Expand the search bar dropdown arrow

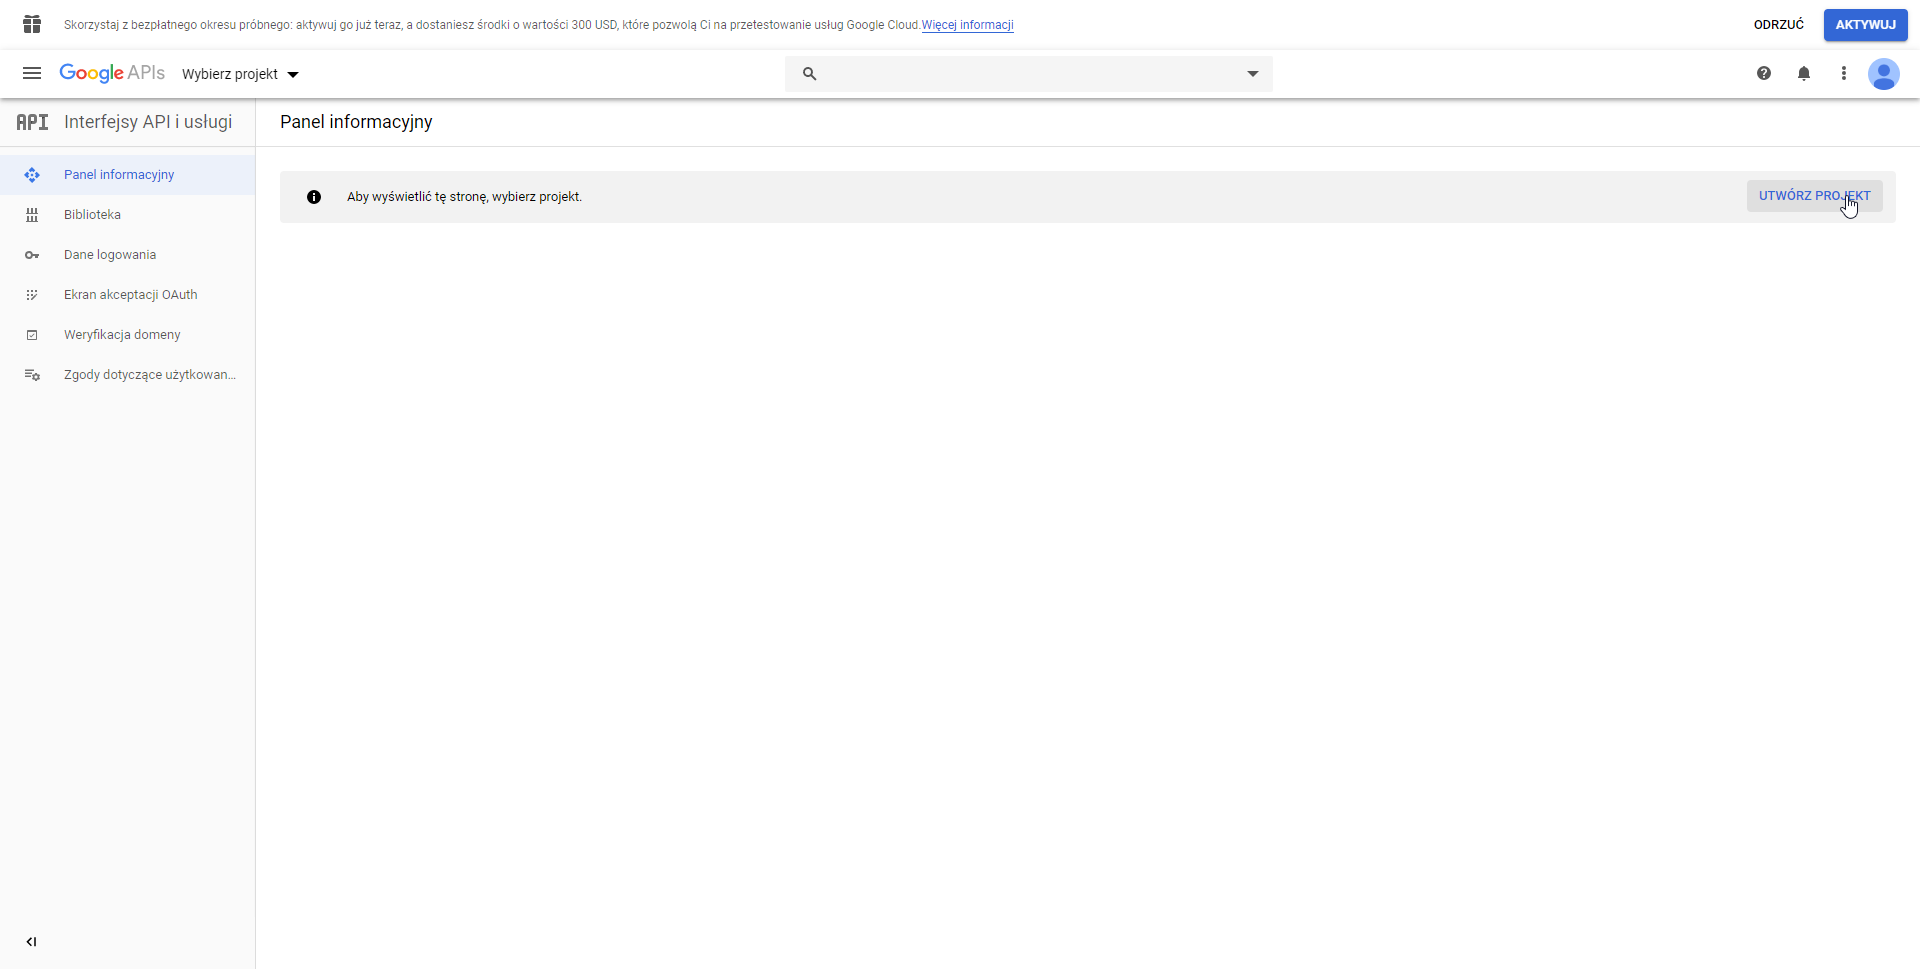click(x=1252, y=74)
